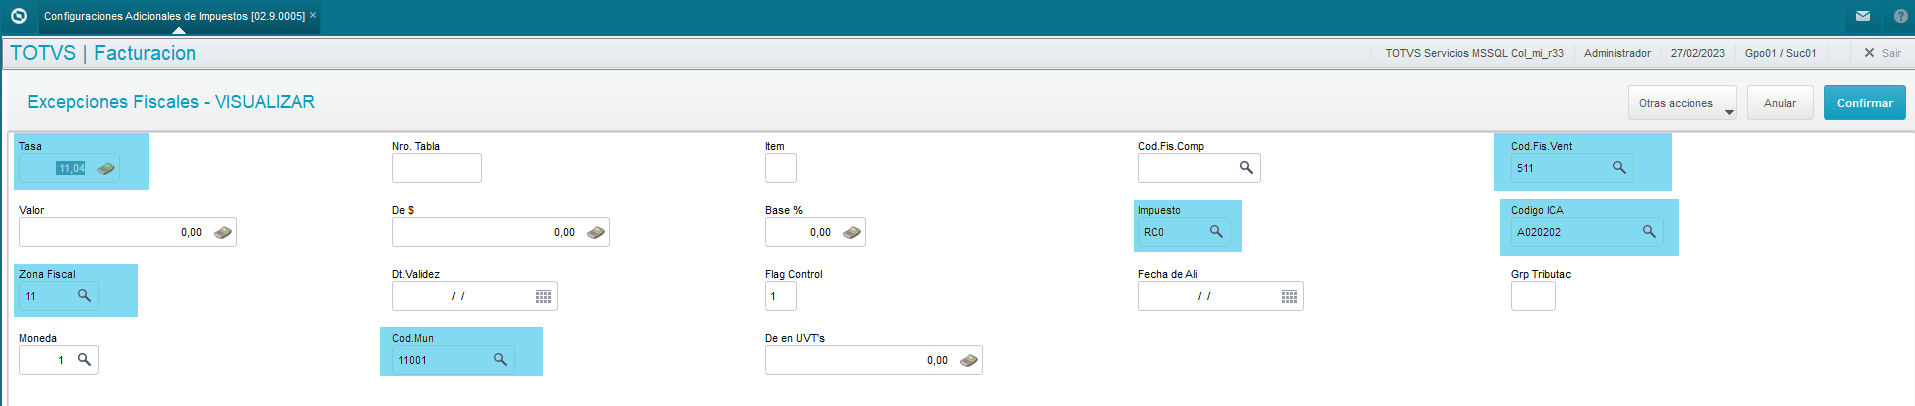
Task: Open the Impuesto search lookup icon
Action: coord(1216,231)
